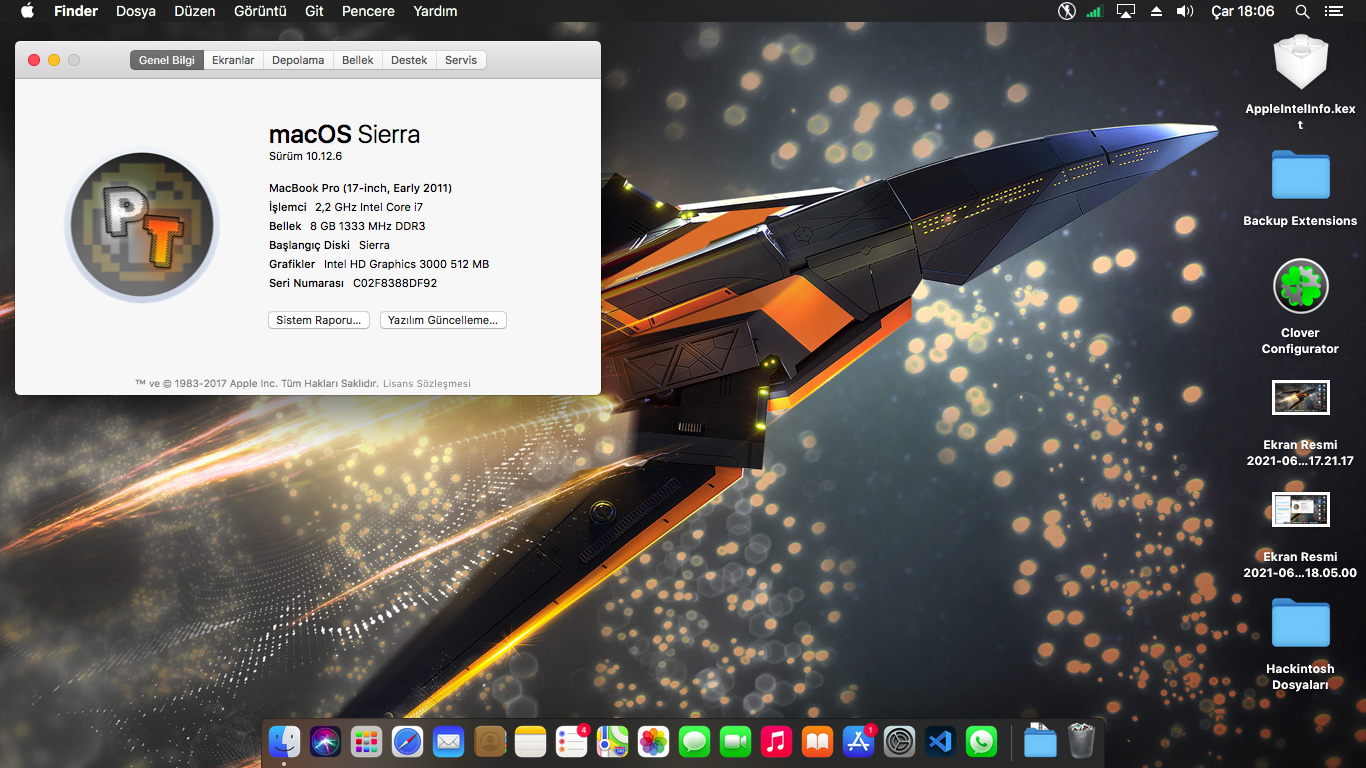The image size is (1366, 768).
Task: Open the AirPlay display menu
Action: [1126, 11]
